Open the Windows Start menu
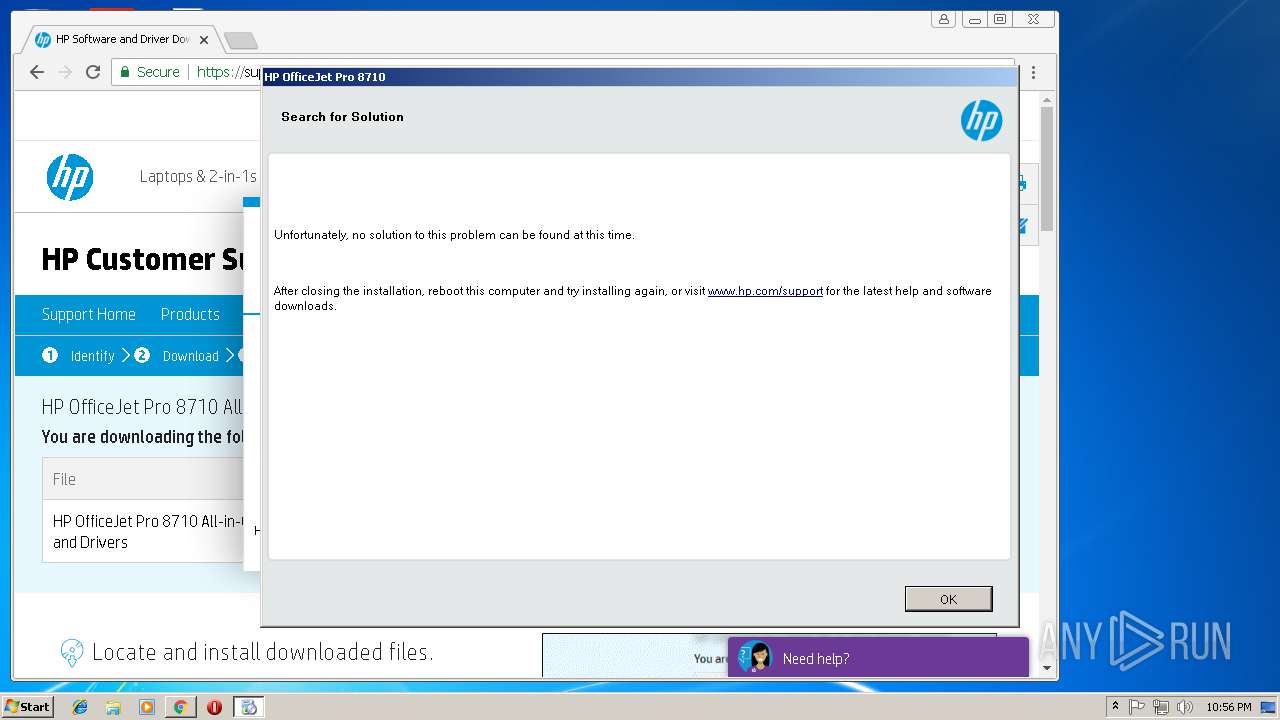This screenshot has width=1280, height=720. (27, 707)
